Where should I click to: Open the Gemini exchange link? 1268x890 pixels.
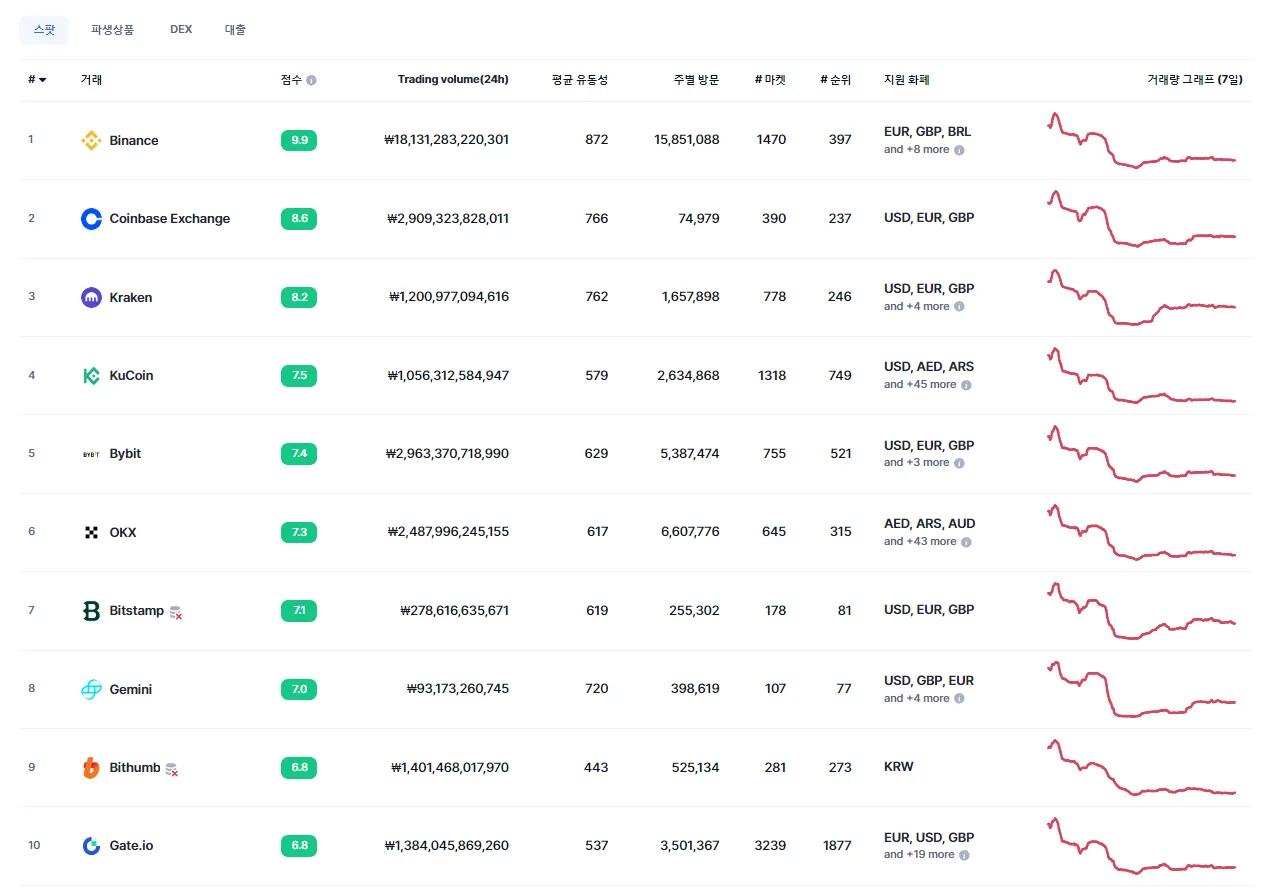click(131, 689)
